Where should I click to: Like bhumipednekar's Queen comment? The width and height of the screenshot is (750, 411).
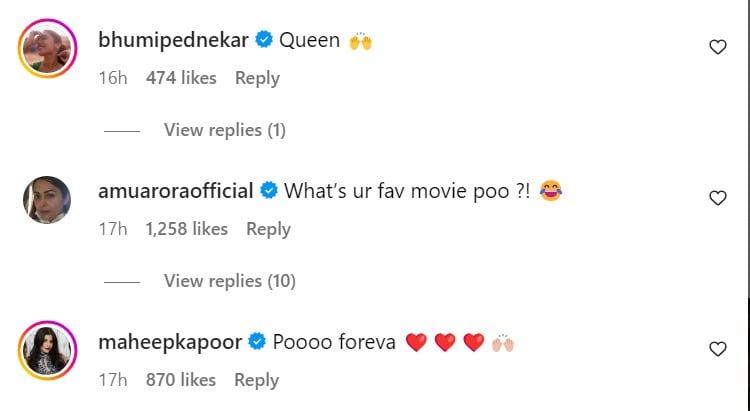[x=717, y=47]
